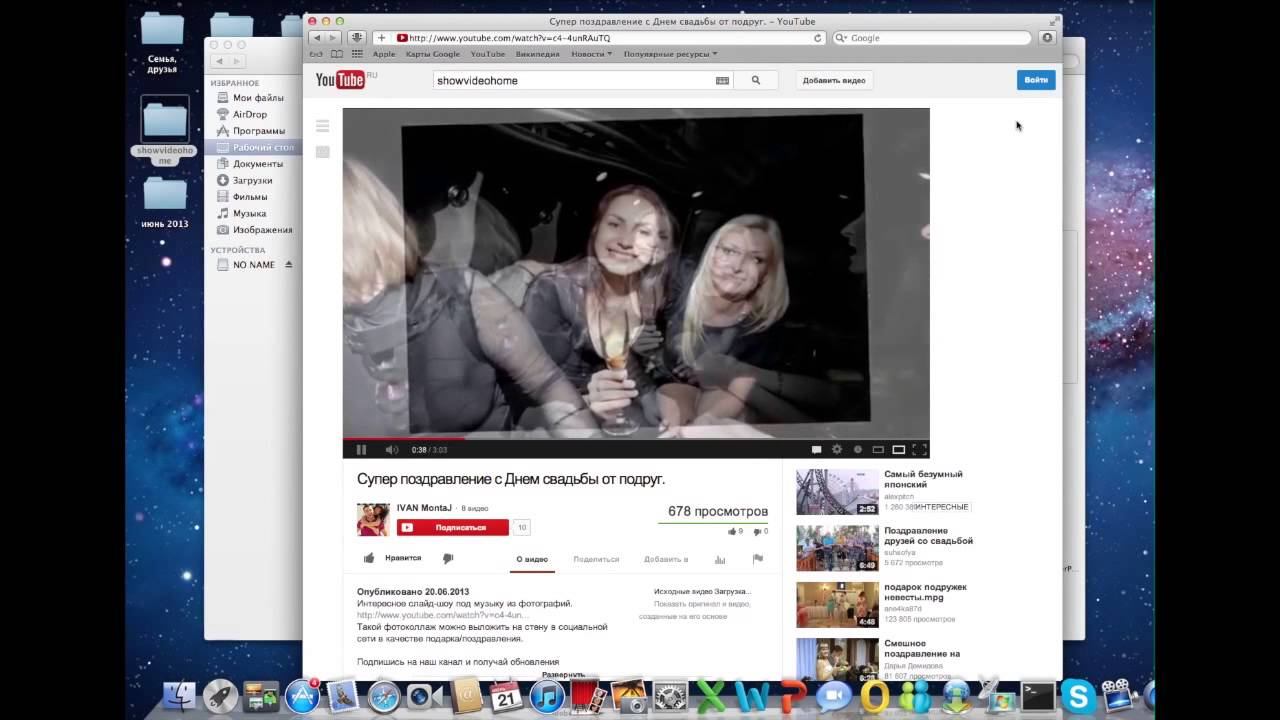Image resolution: width=1280 pixels, height=720 pixels.
Task: Open the Apple bookmark
Action: click(384, 54)
